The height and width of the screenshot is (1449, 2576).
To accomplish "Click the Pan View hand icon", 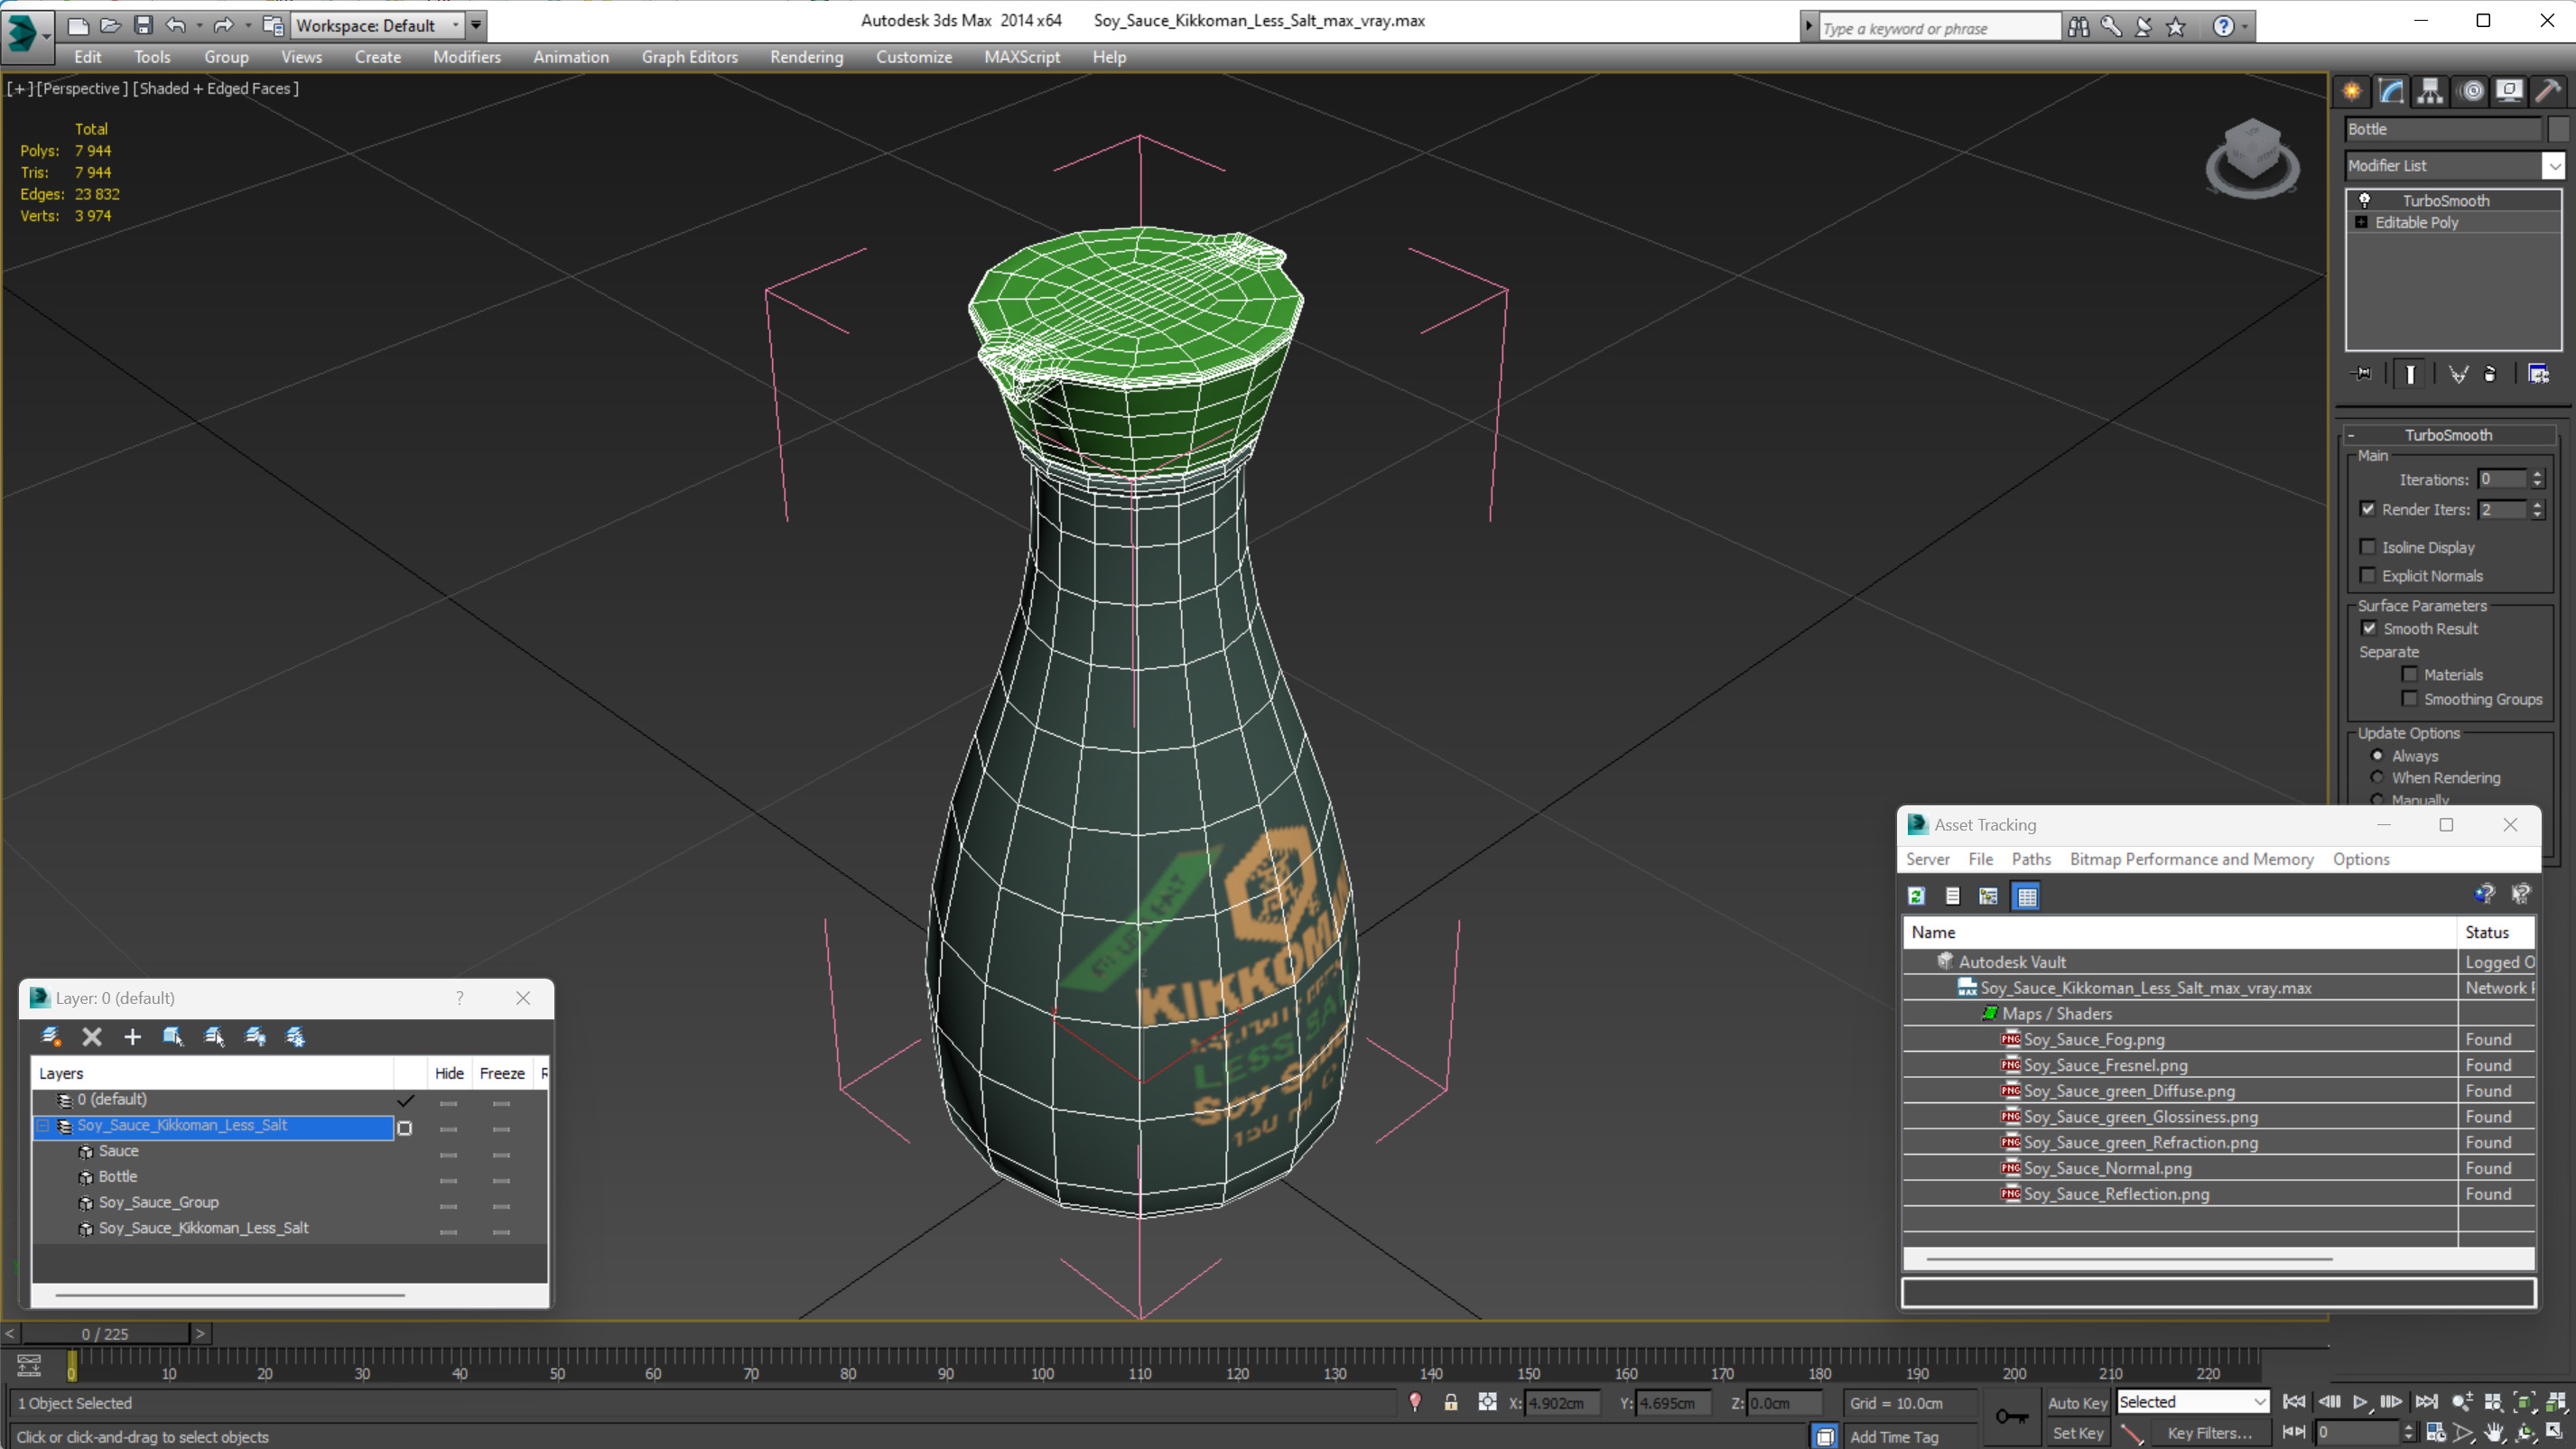I will pos(2494,1433).
